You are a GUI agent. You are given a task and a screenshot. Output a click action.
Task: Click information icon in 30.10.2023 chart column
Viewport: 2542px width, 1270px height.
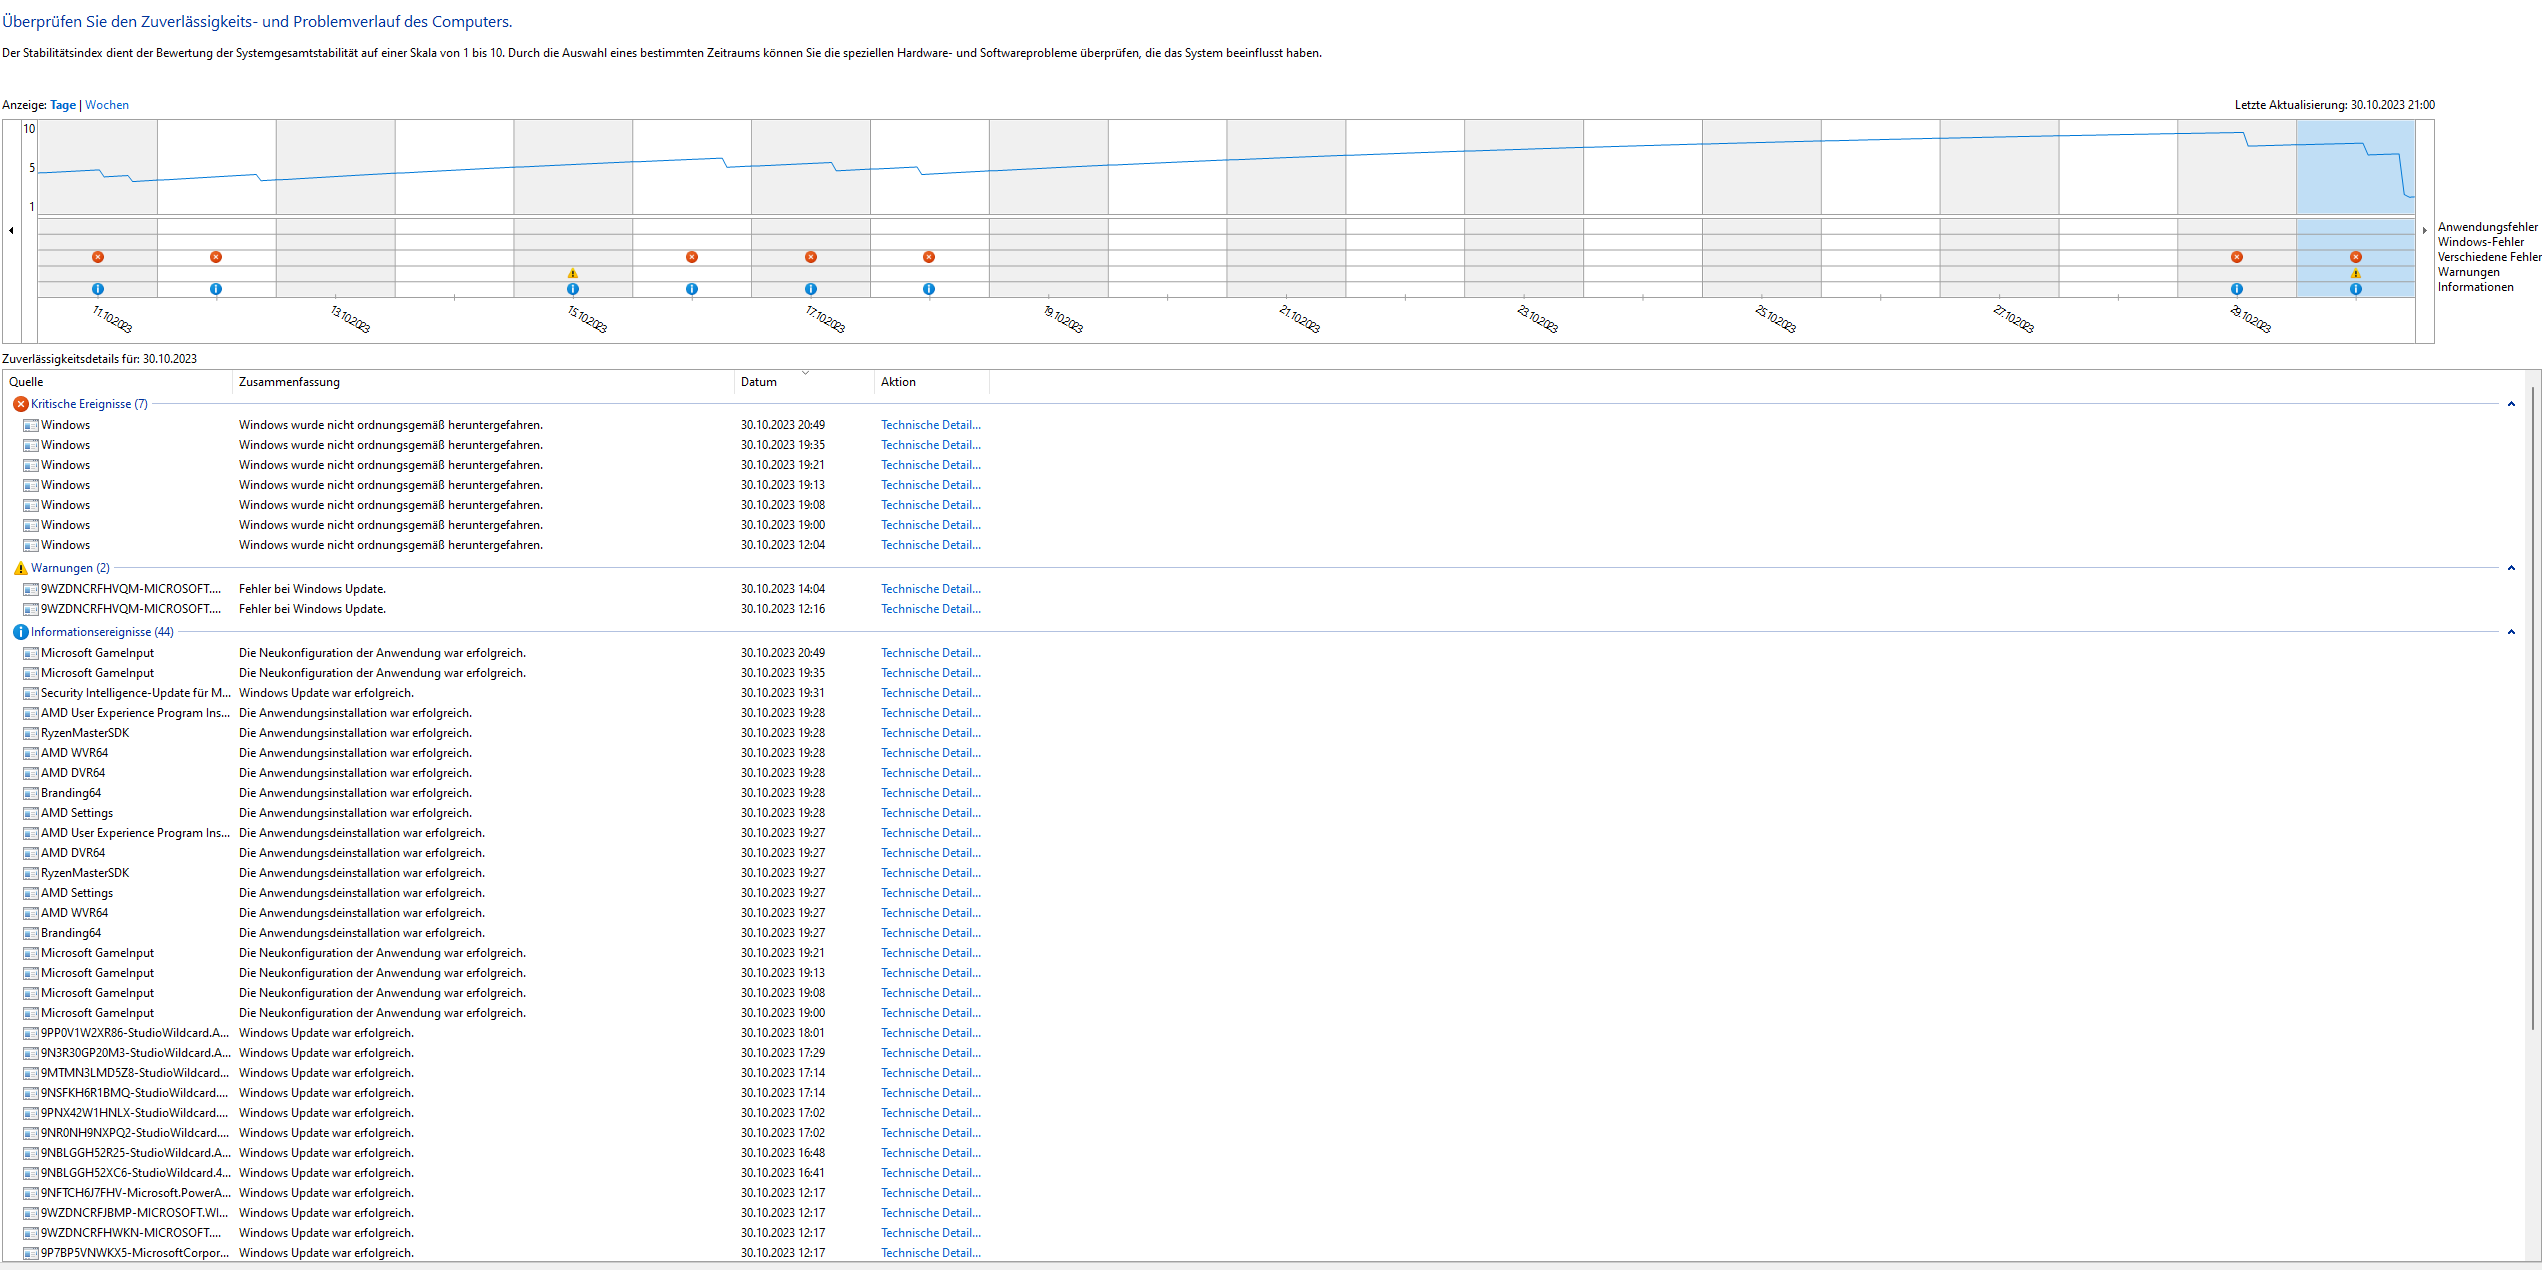(2355, 289)
